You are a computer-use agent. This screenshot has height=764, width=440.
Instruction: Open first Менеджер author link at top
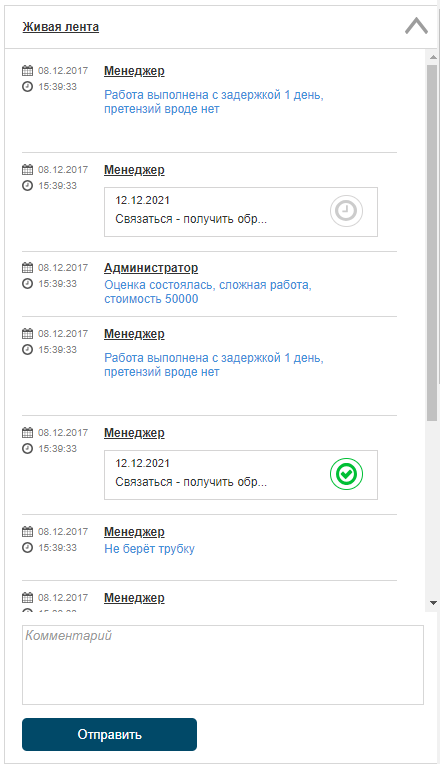tap(134, 71)
